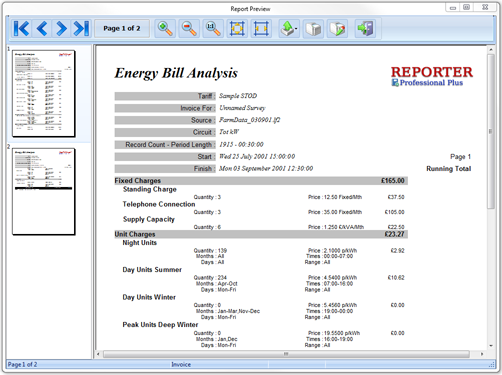This screenshot has height=375, width=502.
Task: Click the window resize grip corner
Action: [x=492, y=365]
